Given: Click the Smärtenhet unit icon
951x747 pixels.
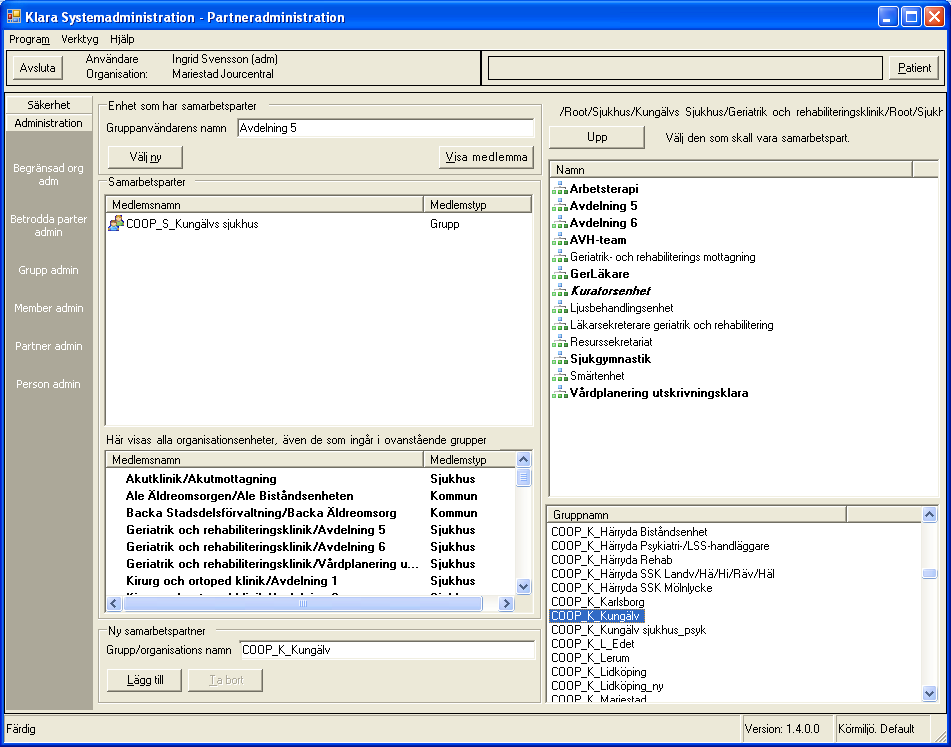Looking at the screenshot, I should (559, 376).
